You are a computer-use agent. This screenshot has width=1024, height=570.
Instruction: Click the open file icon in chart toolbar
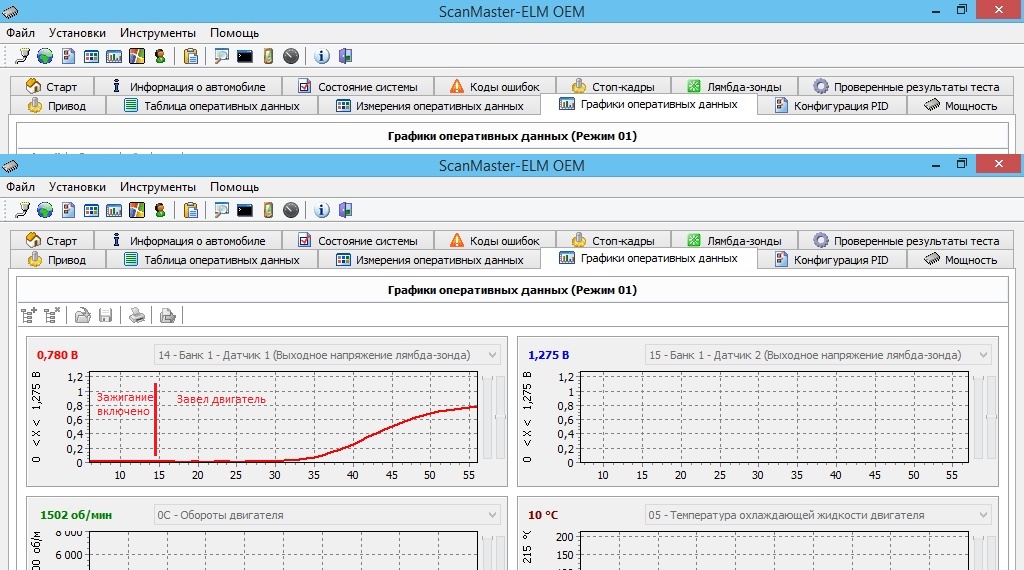click(x=83, y=316)
